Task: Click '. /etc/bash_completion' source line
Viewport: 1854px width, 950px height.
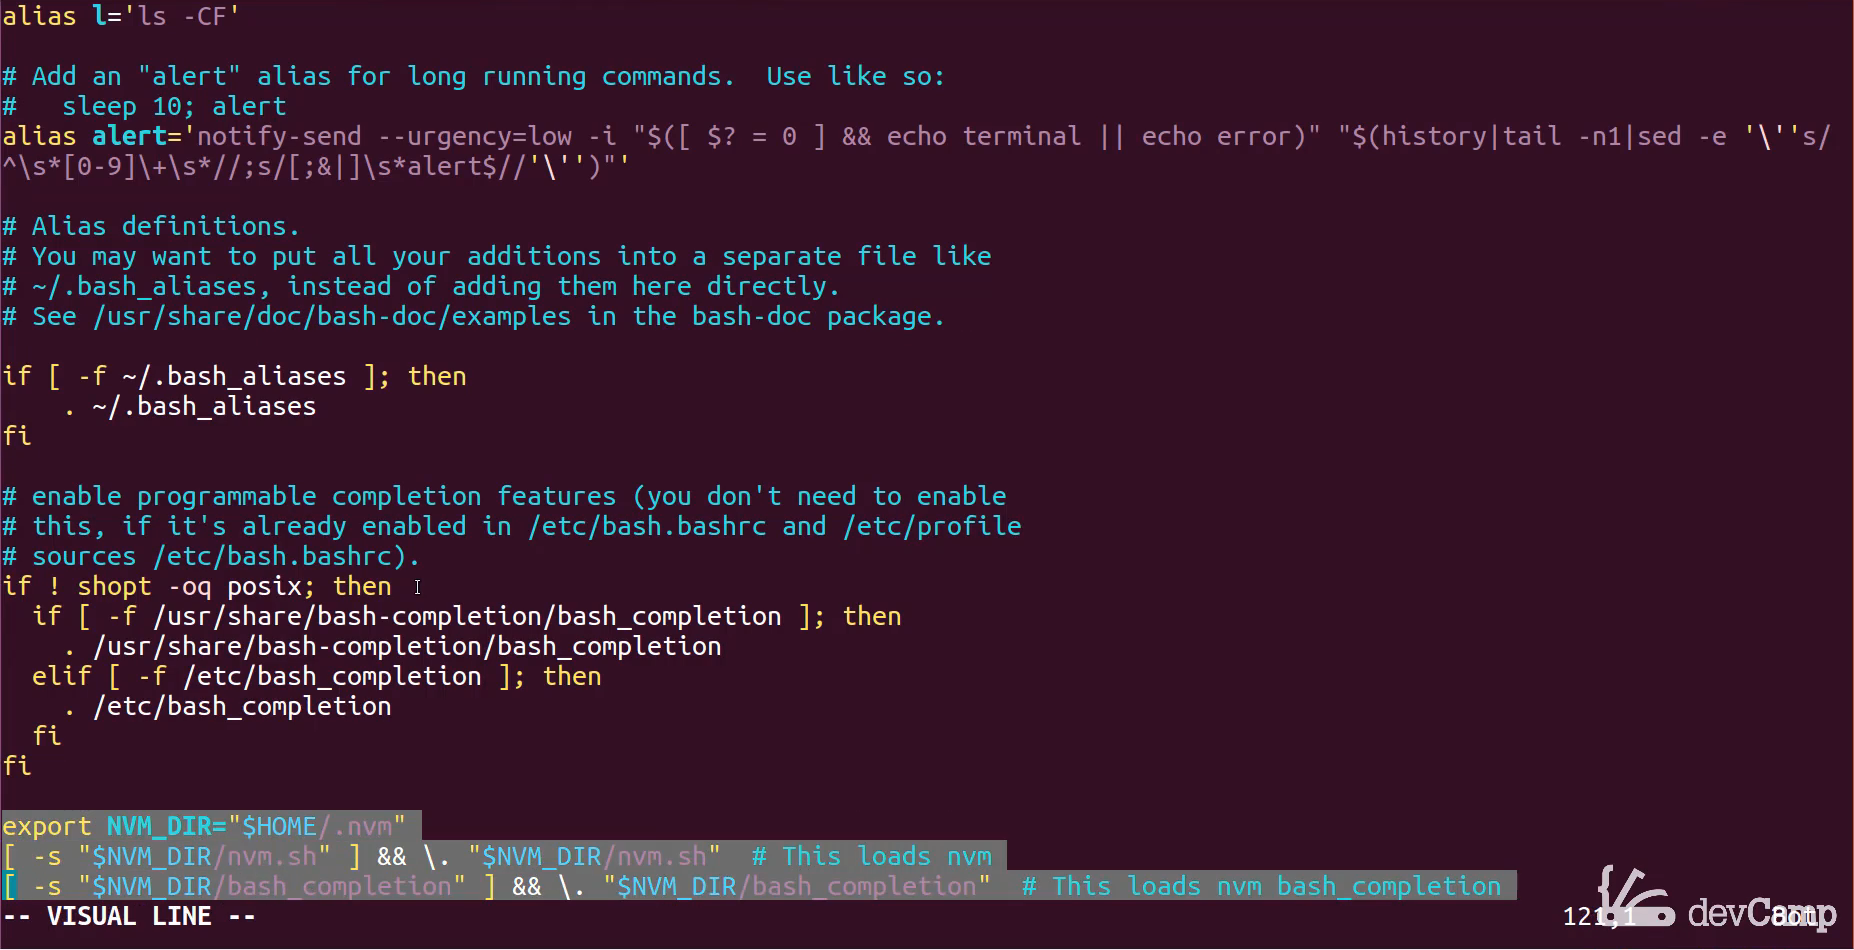Action: click(x=227, y=706)
